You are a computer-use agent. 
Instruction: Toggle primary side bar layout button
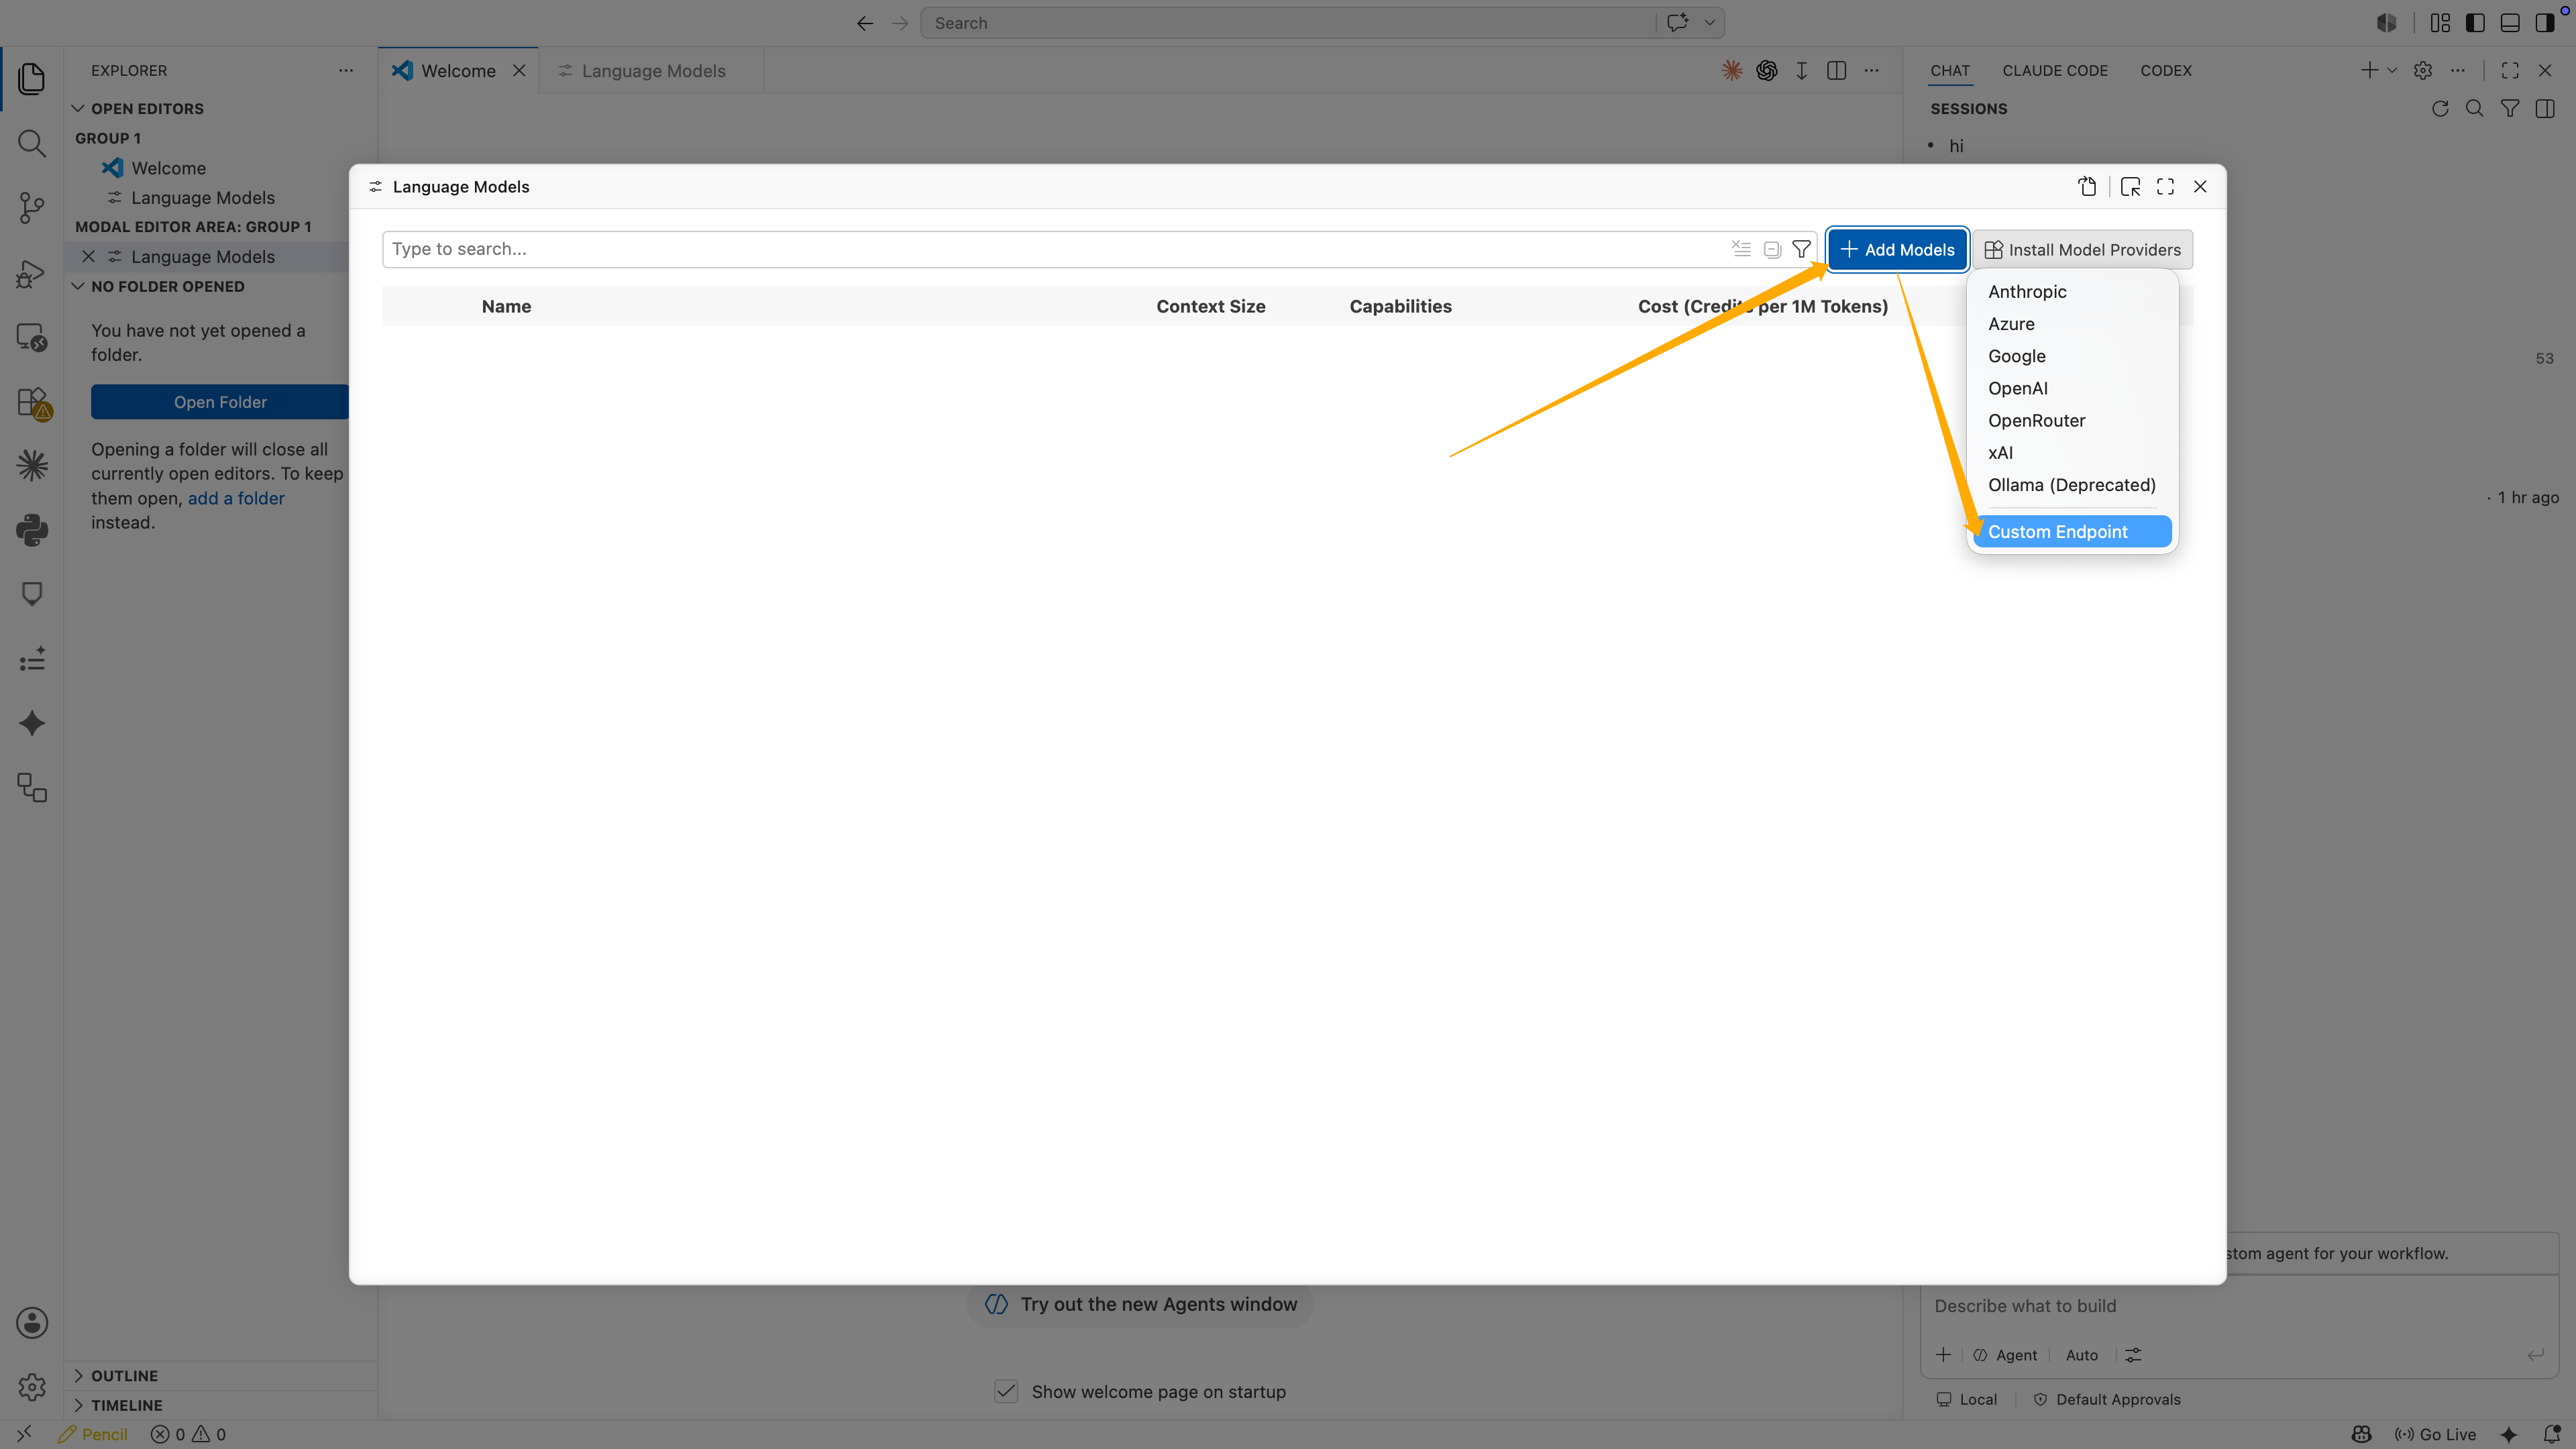click(x=2475, y=22)
